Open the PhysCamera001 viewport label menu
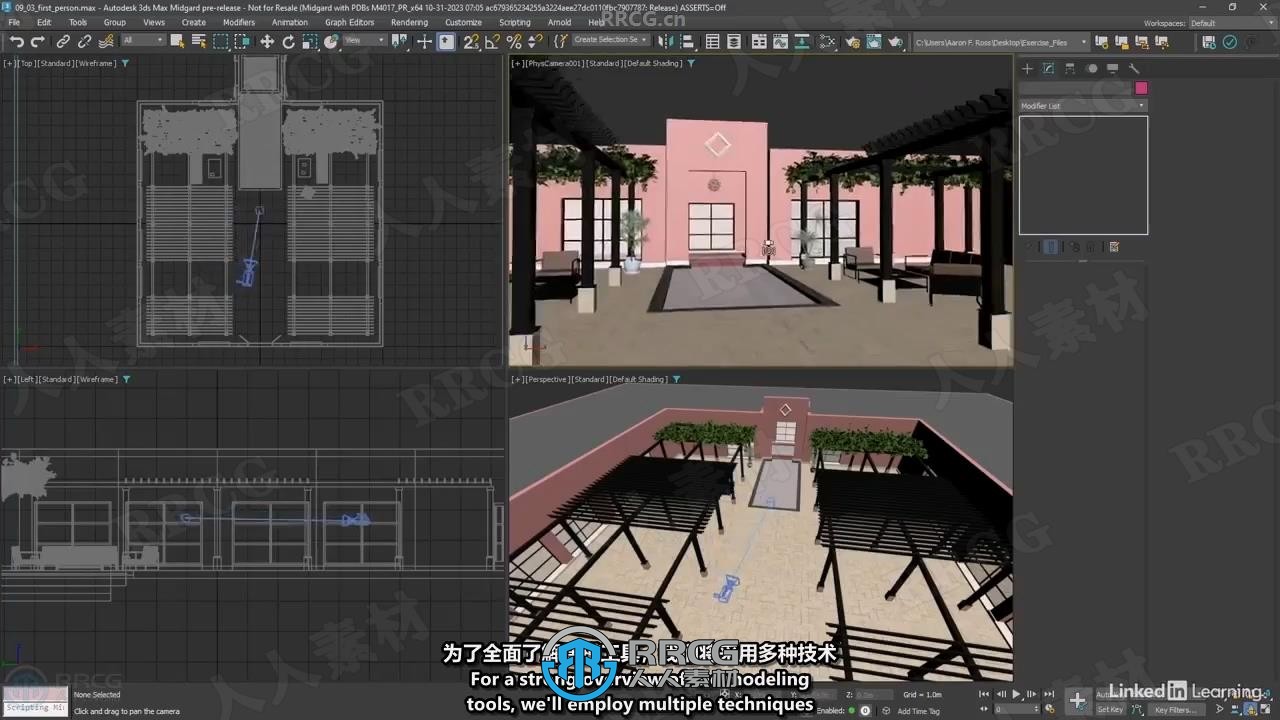Screen dimensions: 1280x720 click(x=554, y=63)
